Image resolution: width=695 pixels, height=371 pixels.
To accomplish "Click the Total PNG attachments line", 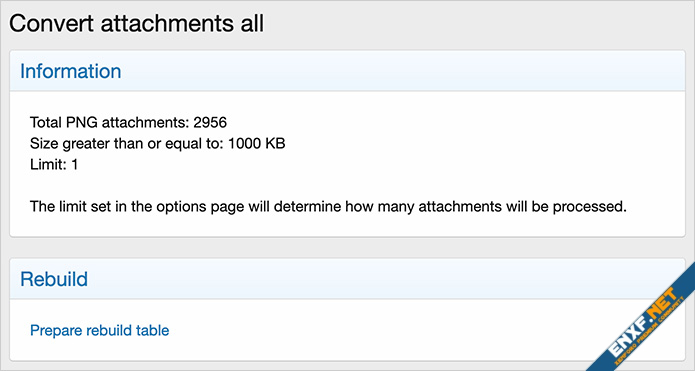I will click(128, 122).
